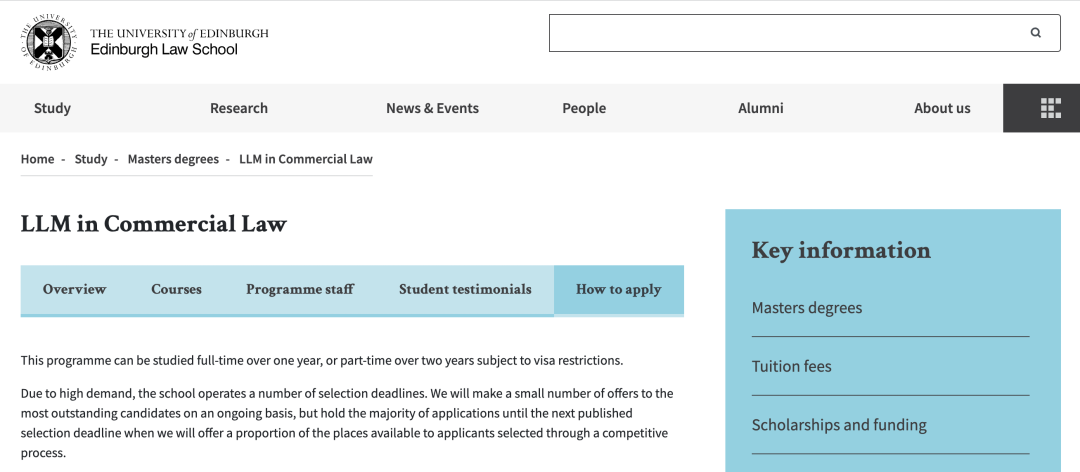Click the Study breadcrumb link
This screenshot has height=472, width=1080.
(x=91, y=159)
